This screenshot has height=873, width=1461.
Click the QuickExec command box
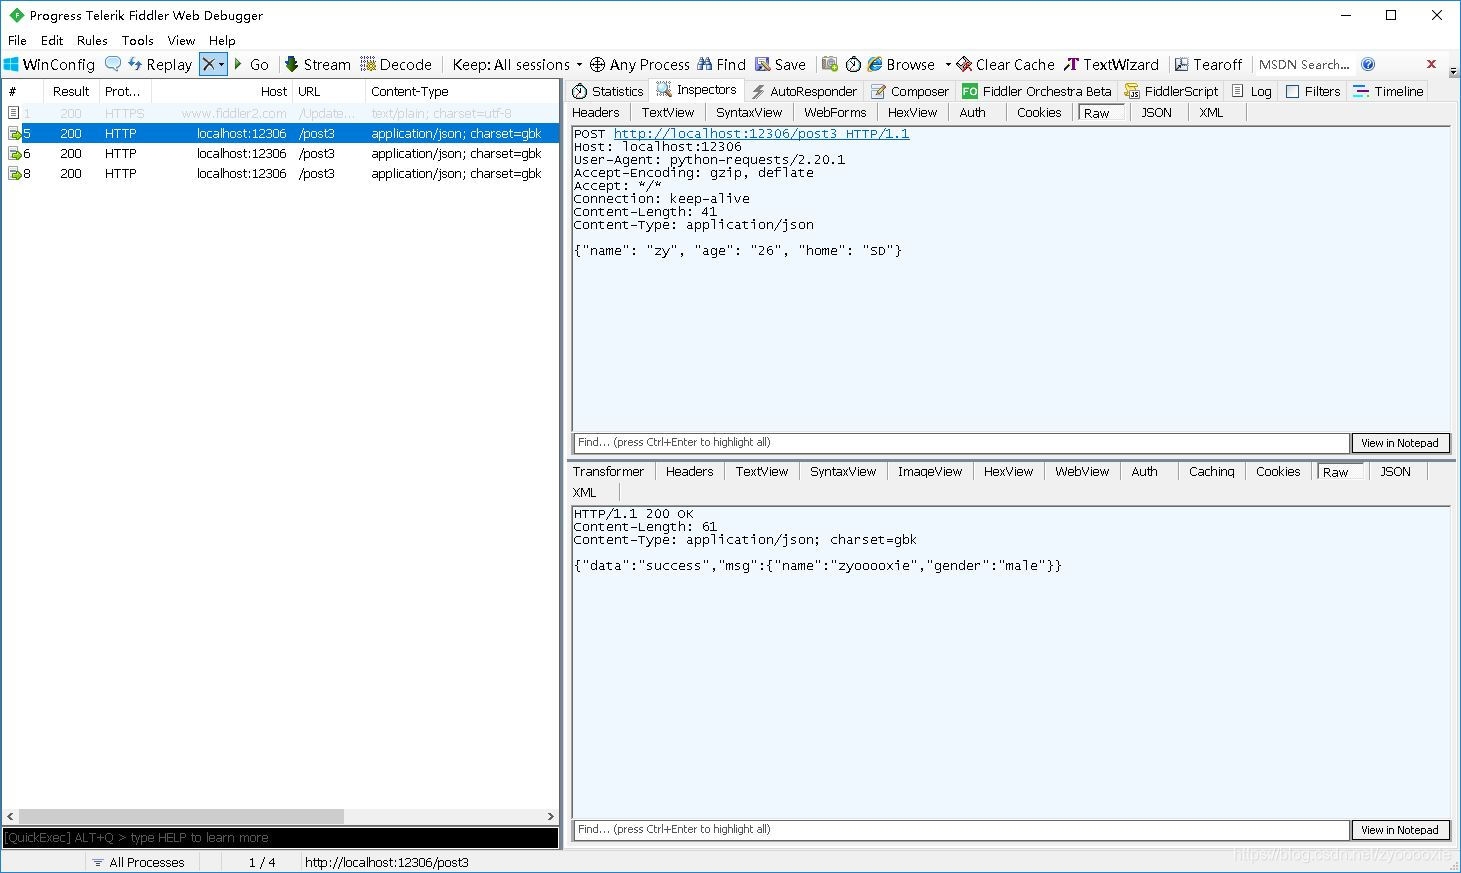(280, 838)
